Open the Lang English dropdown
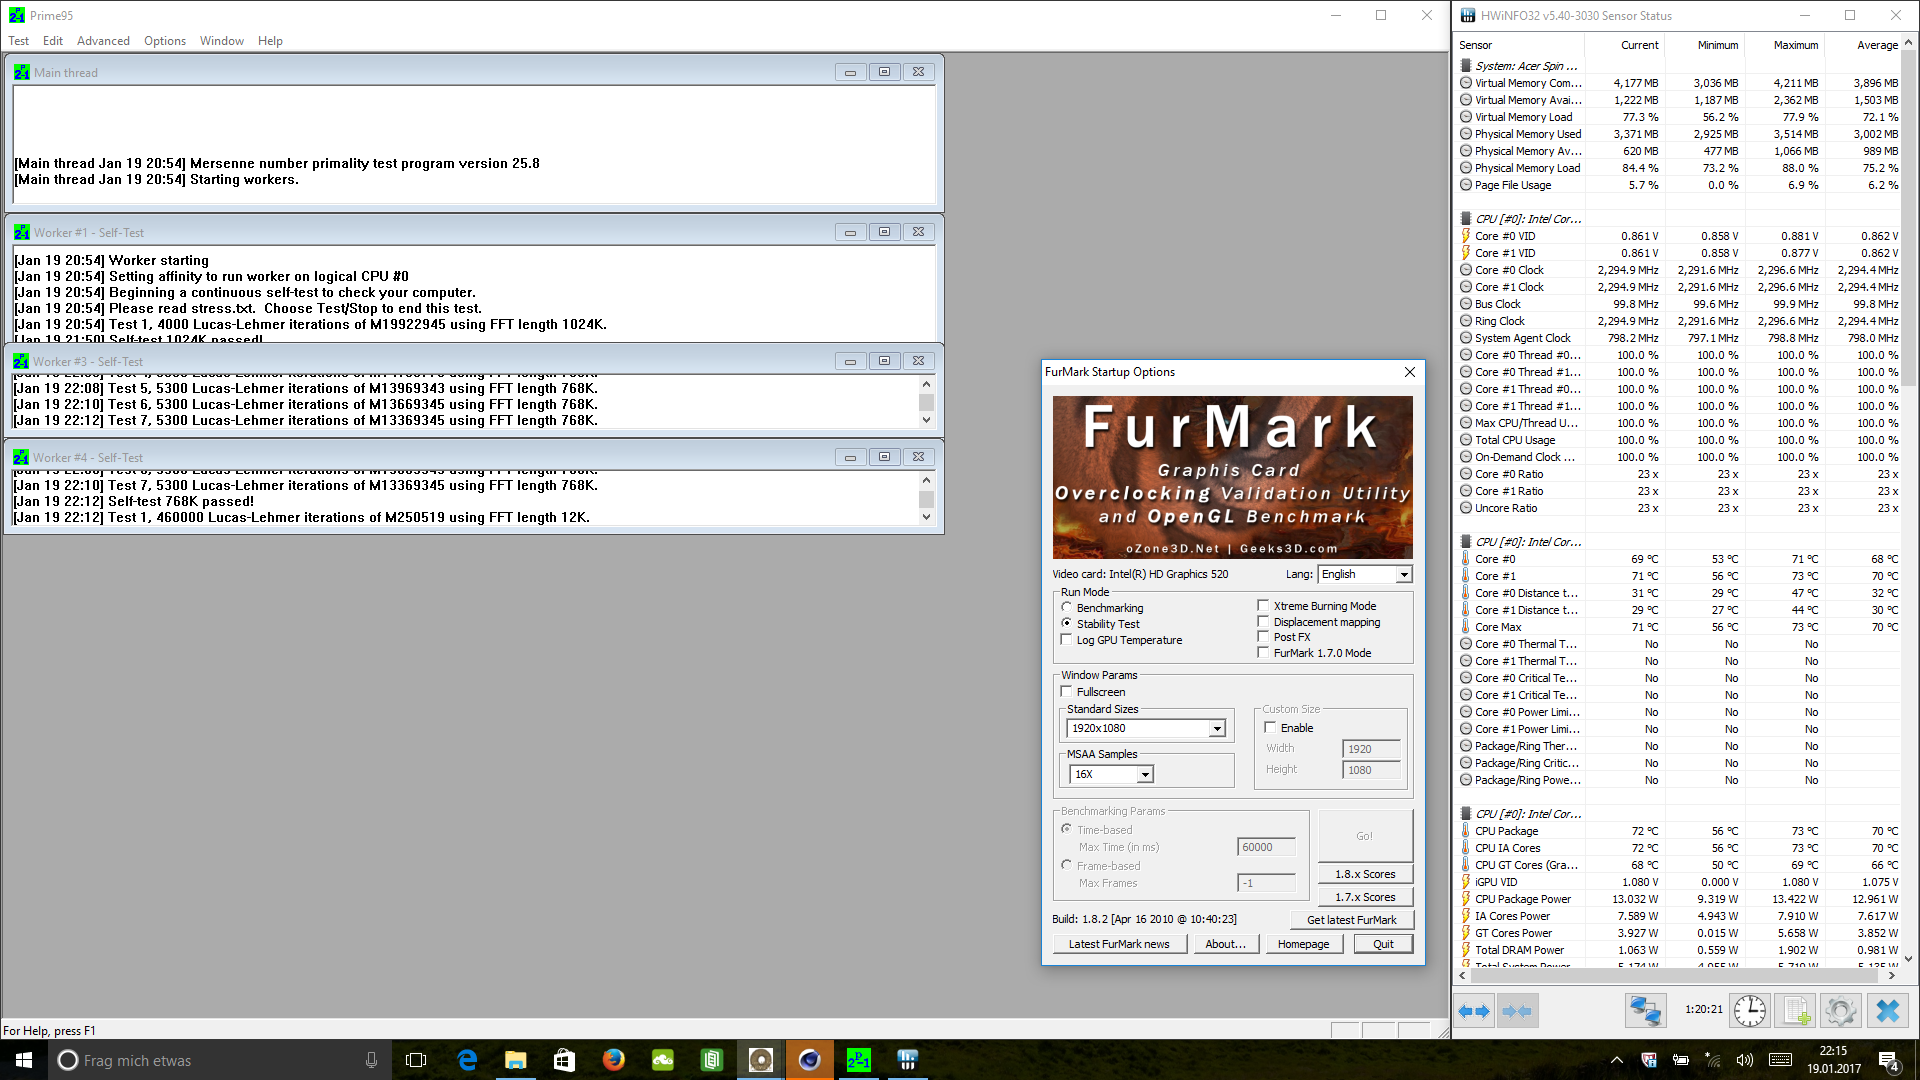The height and width of the screenshot is (1080, 1920). tap(1404, 574)
